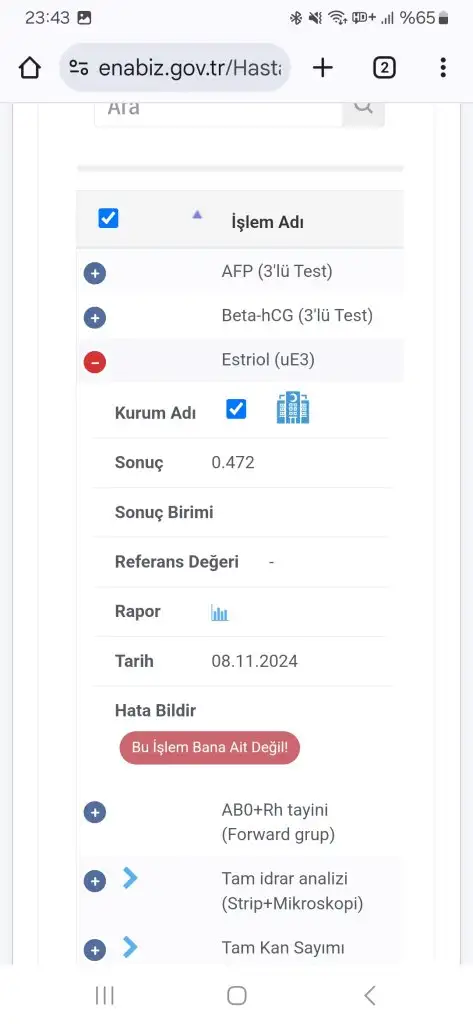The height and width of the screenshot is (1024, 473).
Task: Open a new tab with plus icon
Action: pyautogui.click(x=323, y=67)
